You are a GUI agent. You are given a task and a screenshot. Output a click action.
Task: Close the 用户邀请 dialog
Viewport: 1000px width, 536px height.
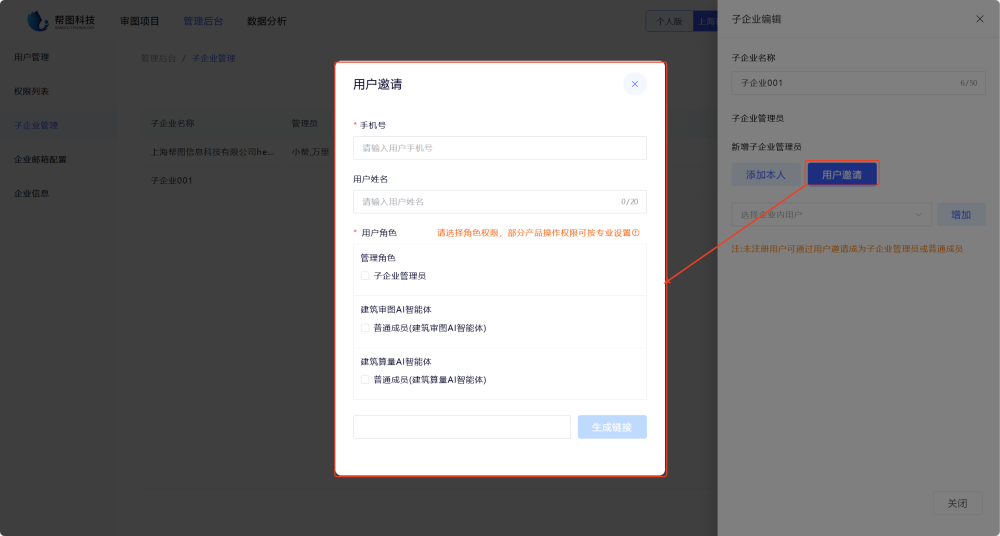[634, 84]
